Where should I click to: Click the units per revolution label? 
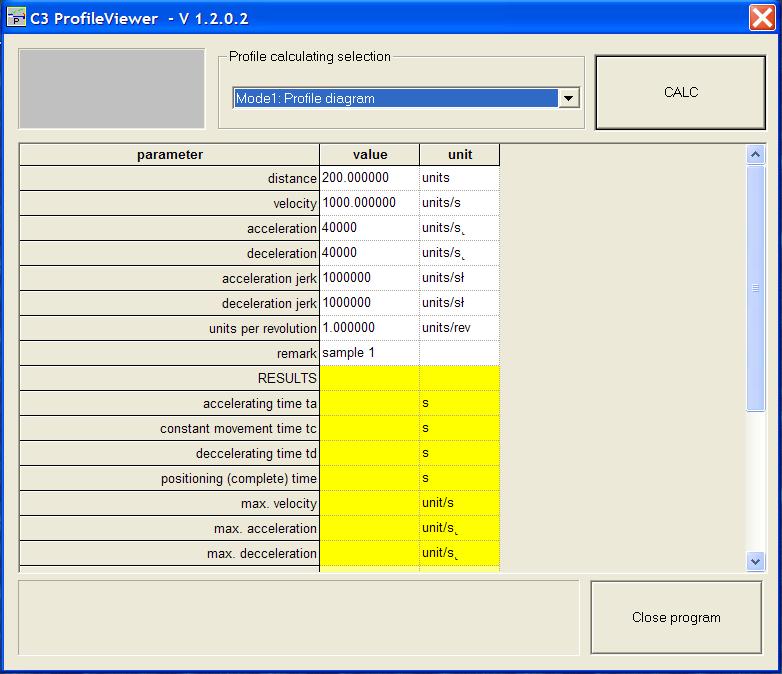click(170, 328)
